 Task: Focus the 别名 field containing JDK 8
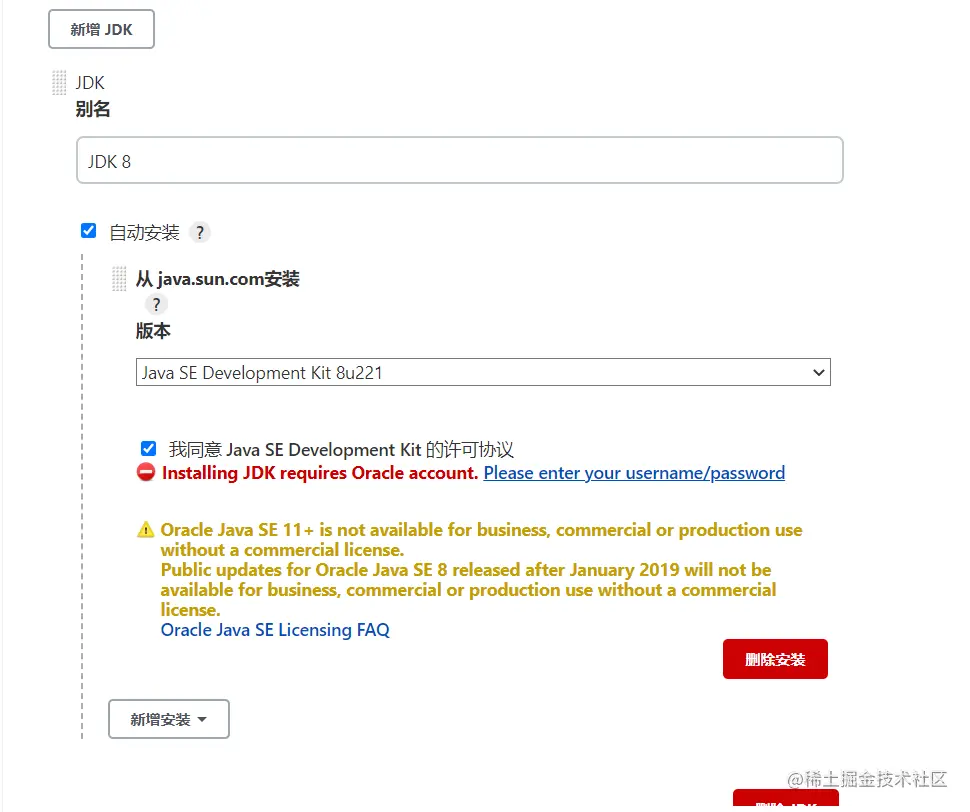[x=460, y=160]
